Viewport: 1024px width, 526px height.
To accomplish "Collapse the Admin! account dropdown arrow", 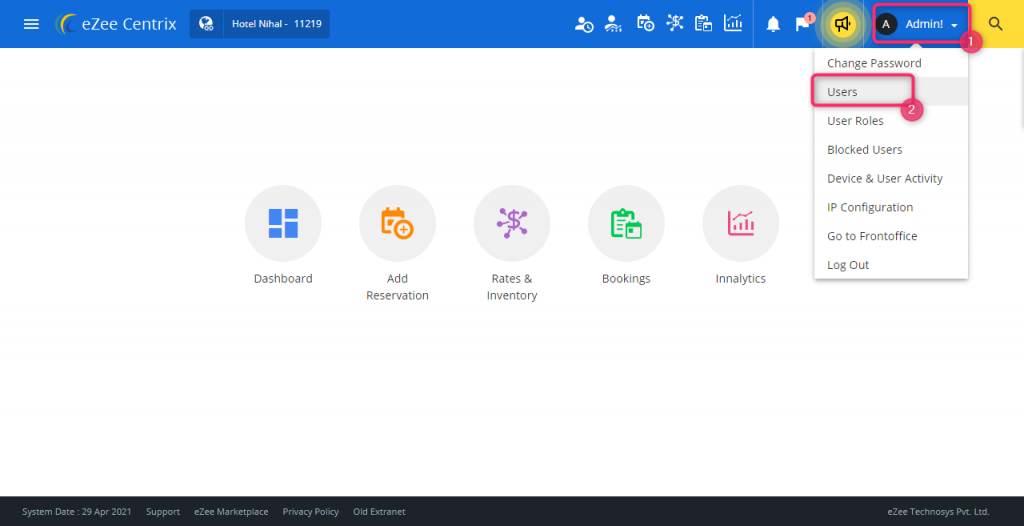I will 955,25.
